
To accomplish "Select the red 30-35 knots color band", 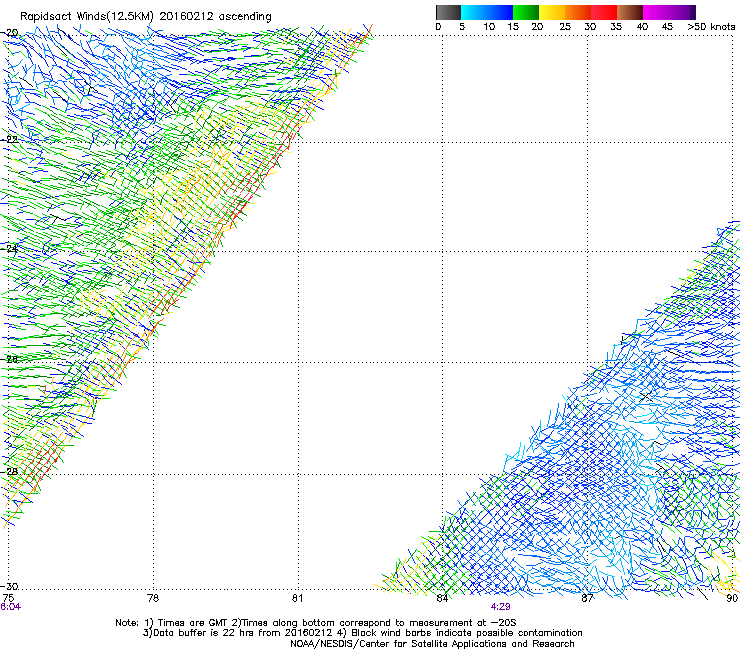I will (x=604, y=12).
